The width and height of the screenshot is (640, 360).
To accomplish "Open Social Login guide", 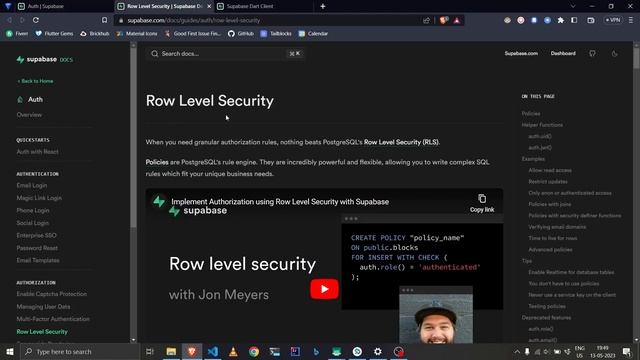I will coord(33,223).
